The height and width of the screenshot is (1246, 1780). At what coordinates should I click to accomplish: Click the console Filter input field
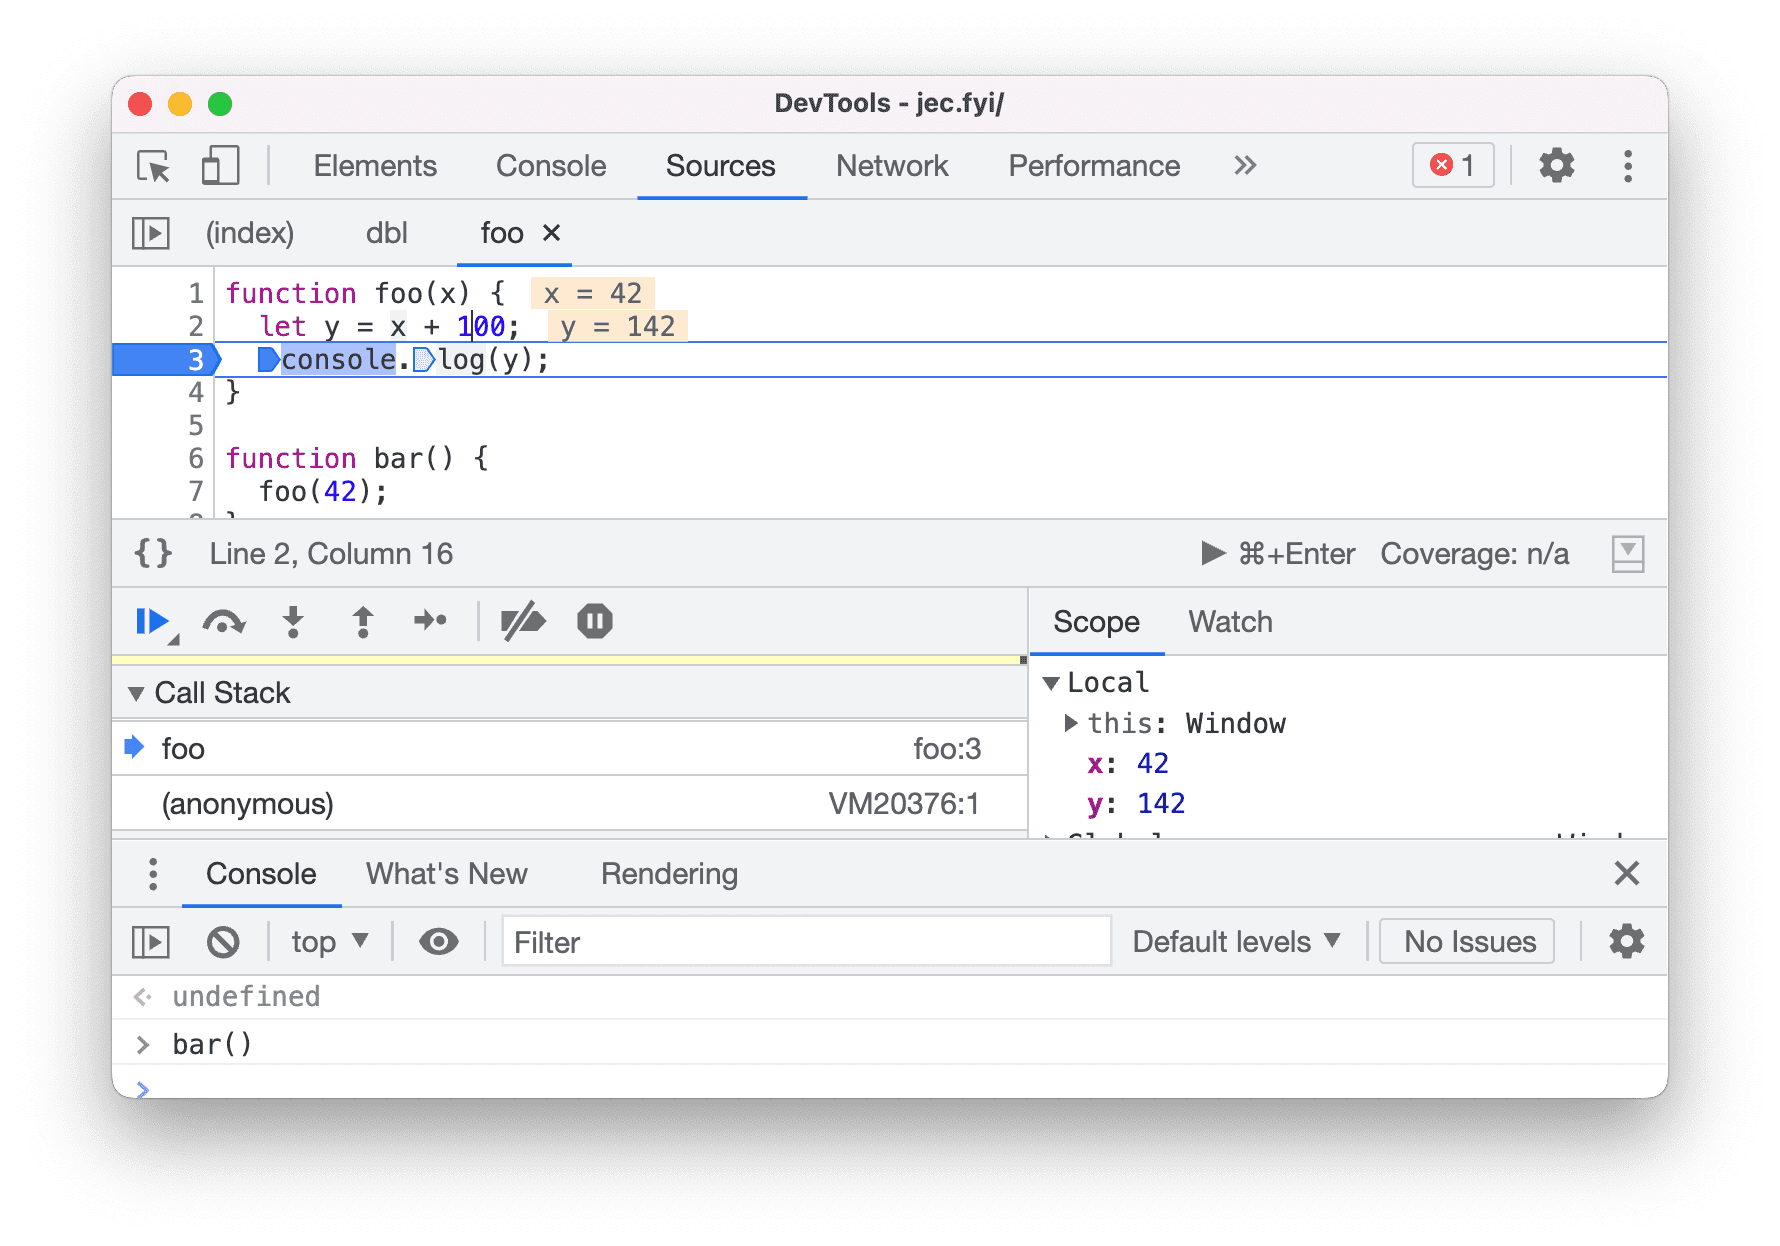click(805, 941)
